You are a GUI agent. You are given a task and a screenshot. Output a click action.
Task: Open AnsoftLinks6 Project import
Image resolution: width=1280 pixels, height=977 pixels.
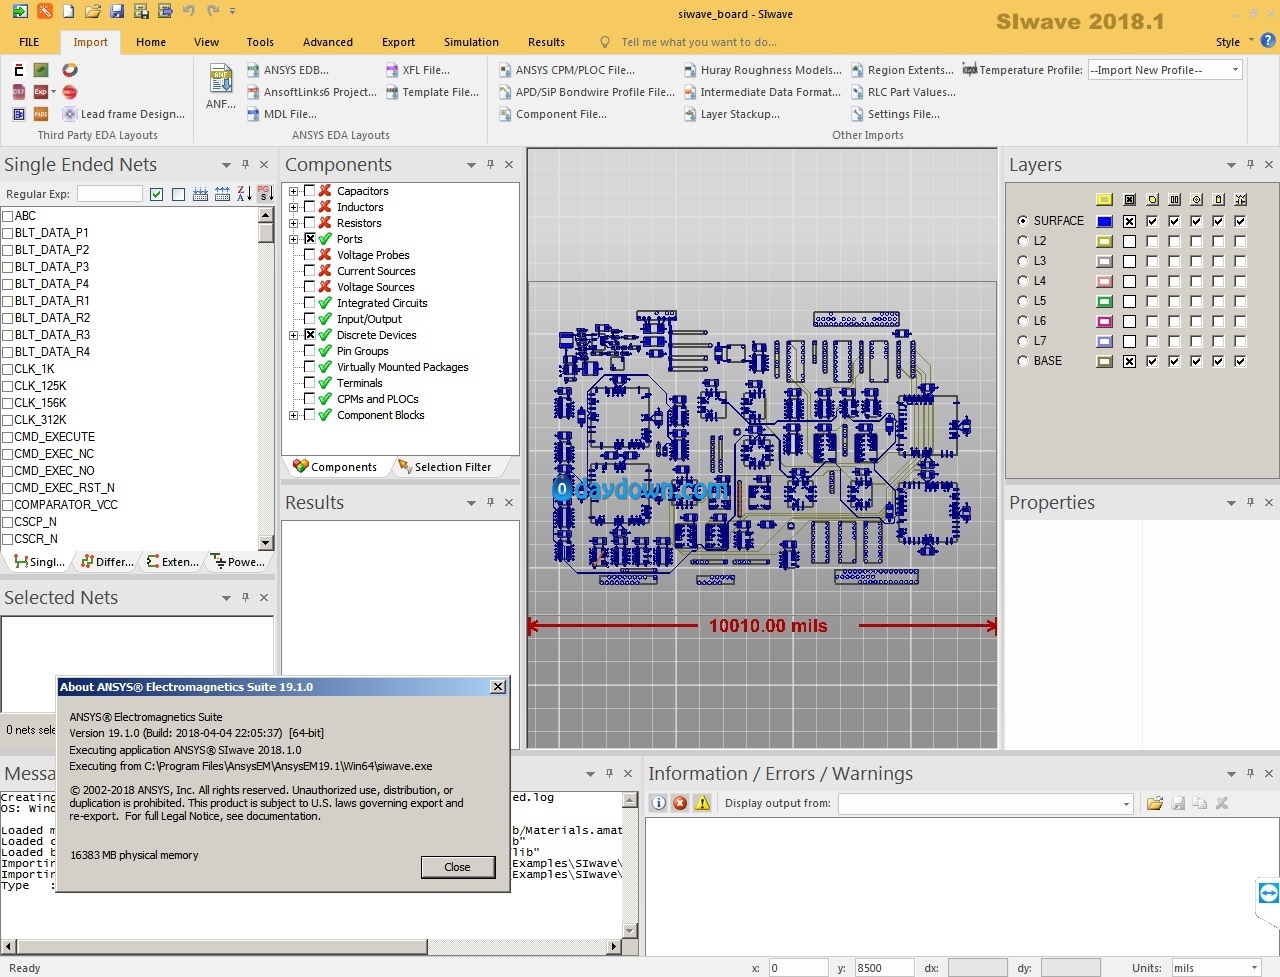click(311, 92)
